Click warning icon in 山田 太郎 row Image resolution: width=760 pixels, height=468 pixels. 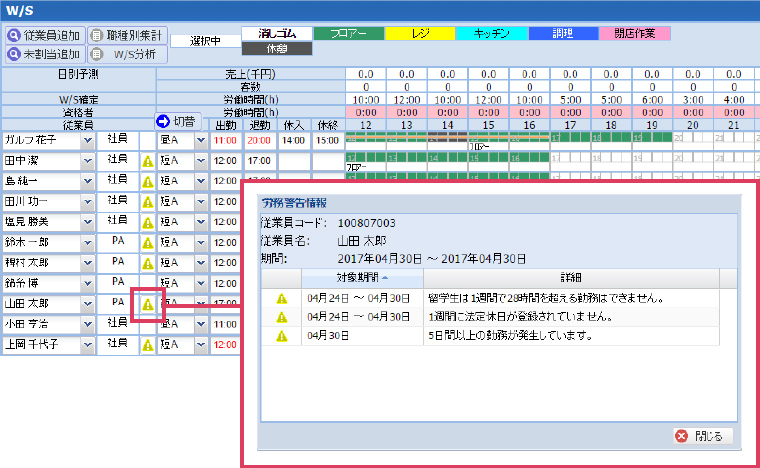[147, 303]
